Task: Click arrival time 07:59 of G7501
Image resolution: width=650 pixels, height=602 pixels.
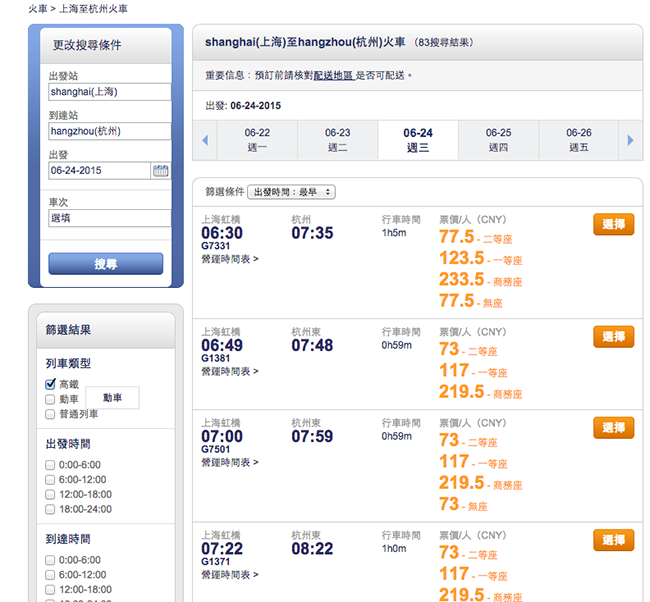Action: point(312,437)
